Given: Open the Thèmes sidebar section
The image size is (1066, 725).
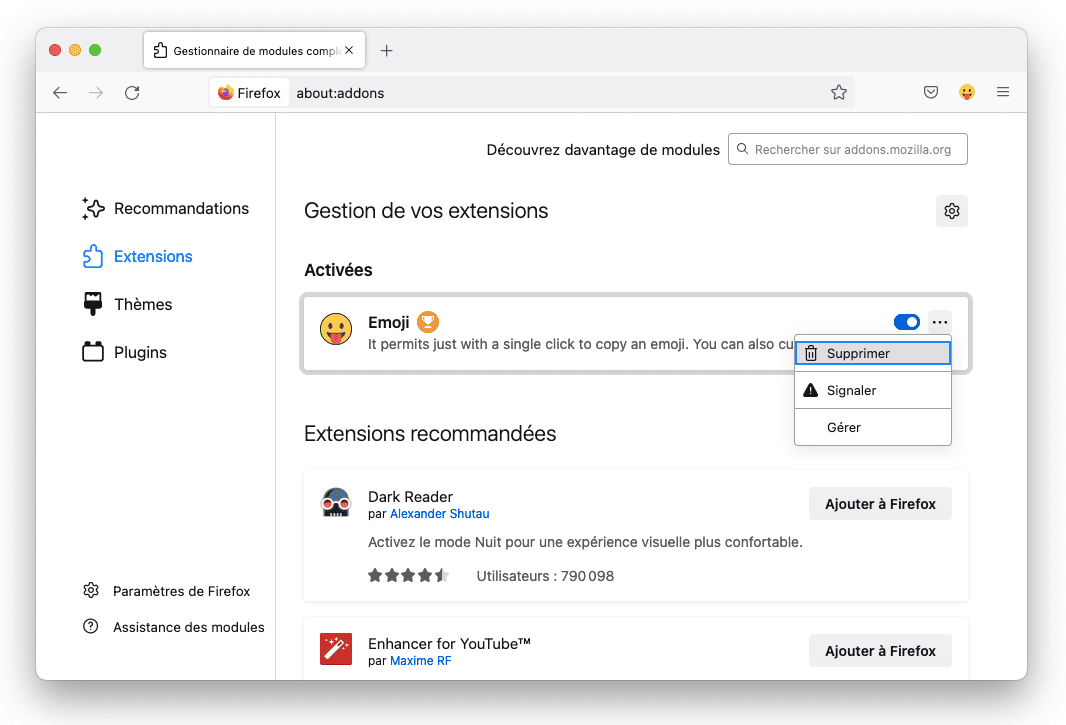Looking at the screenshot, I should [127, 304].
